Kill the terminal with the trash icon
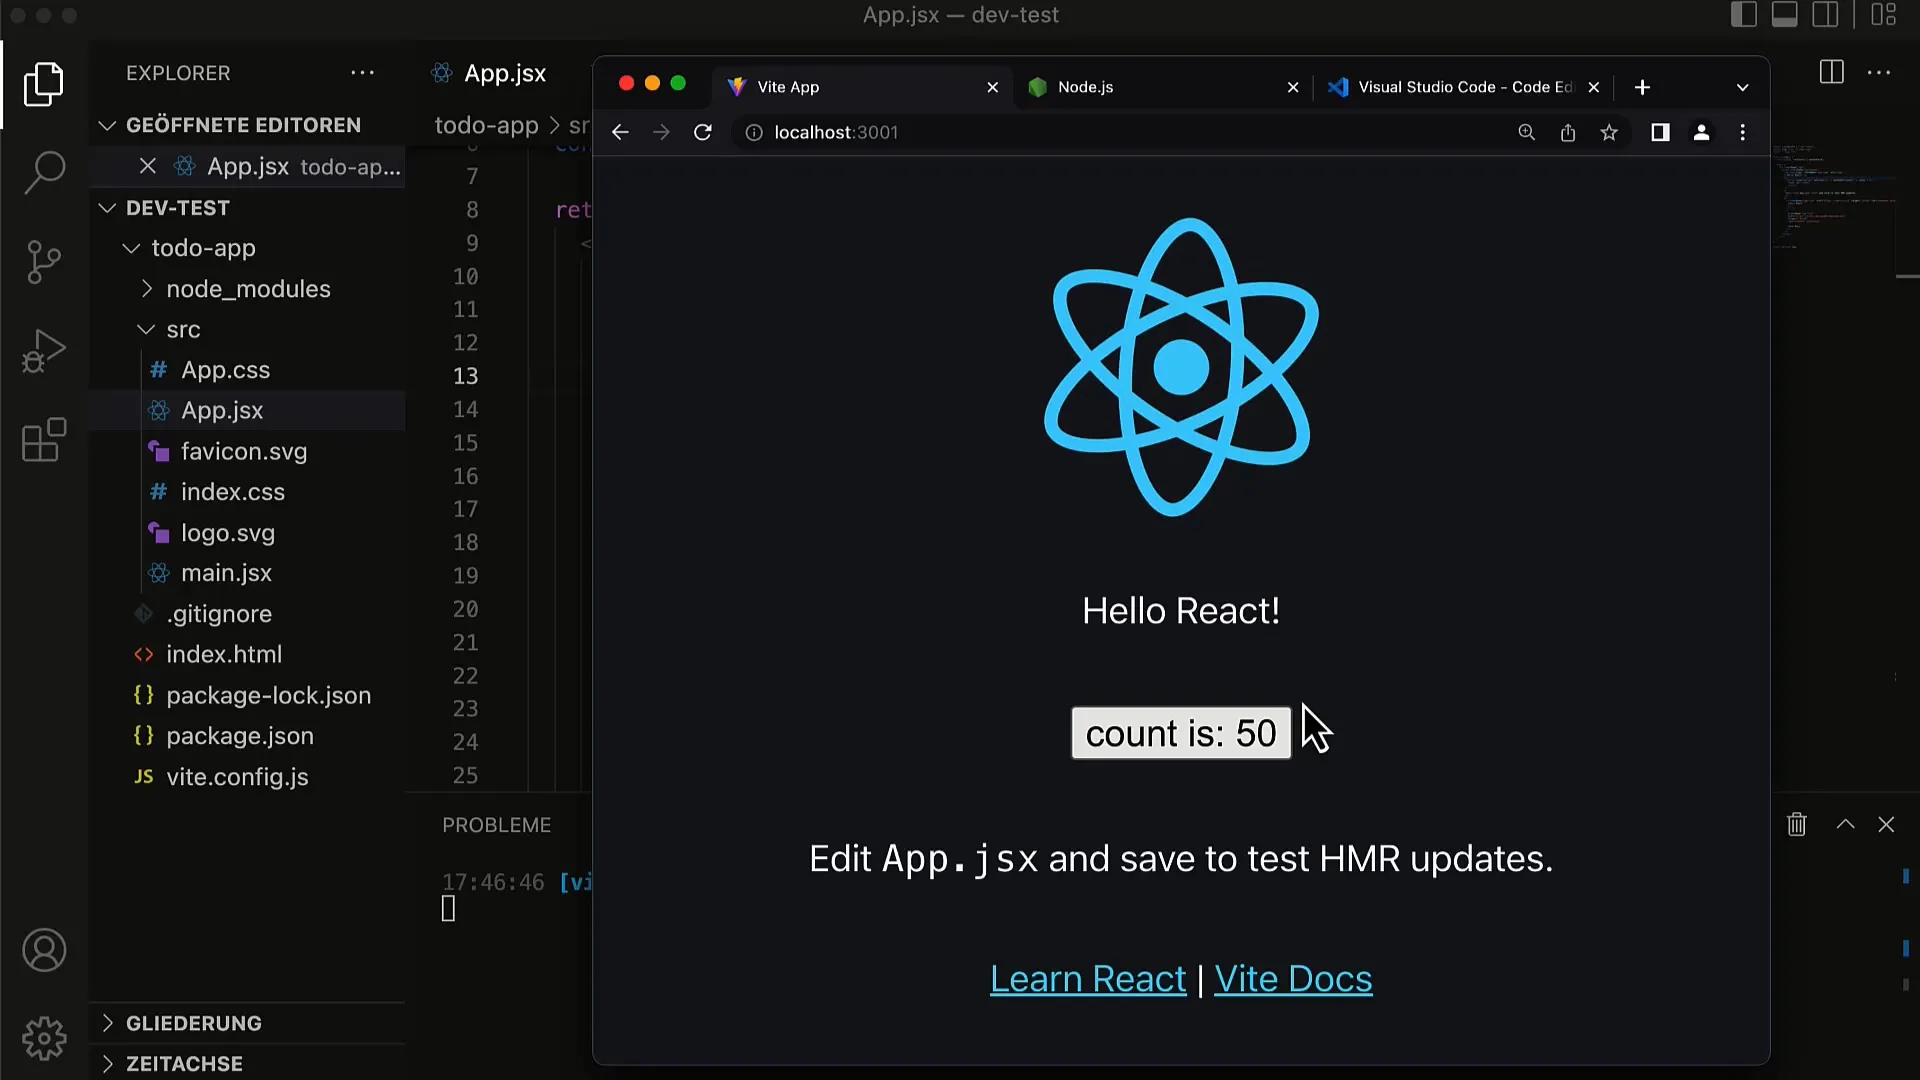1920x1080 pixels. [1797, 824]
